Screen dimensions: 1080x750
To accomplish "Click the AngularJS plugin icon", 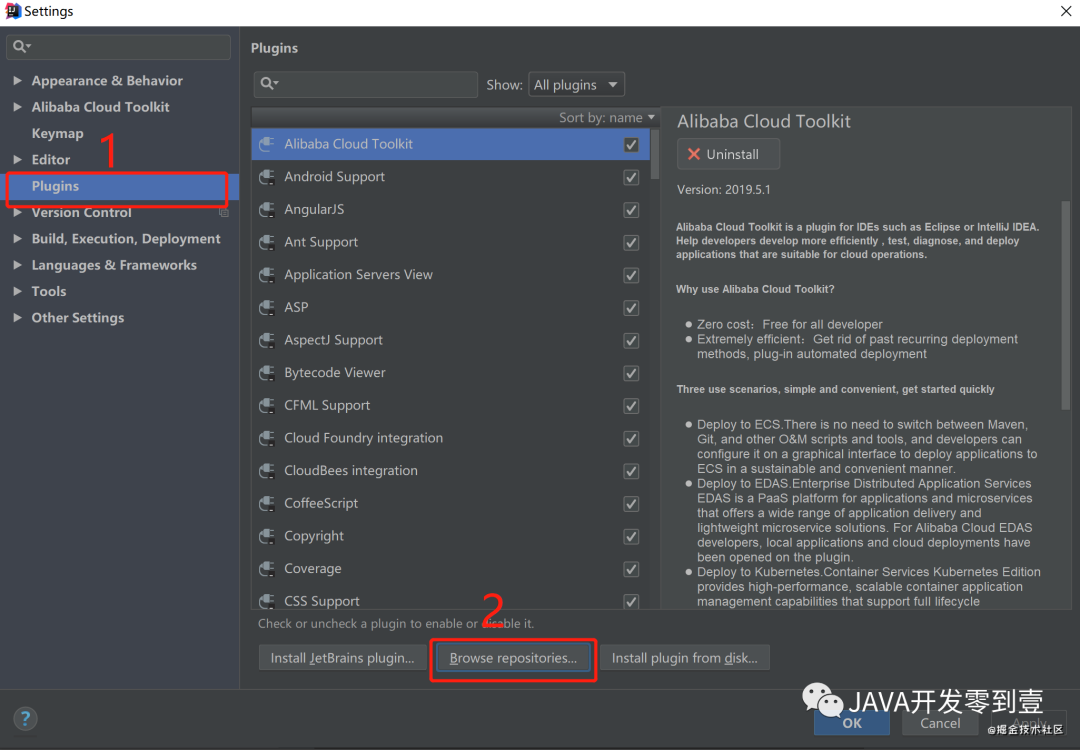I will [x=267, y=210].
